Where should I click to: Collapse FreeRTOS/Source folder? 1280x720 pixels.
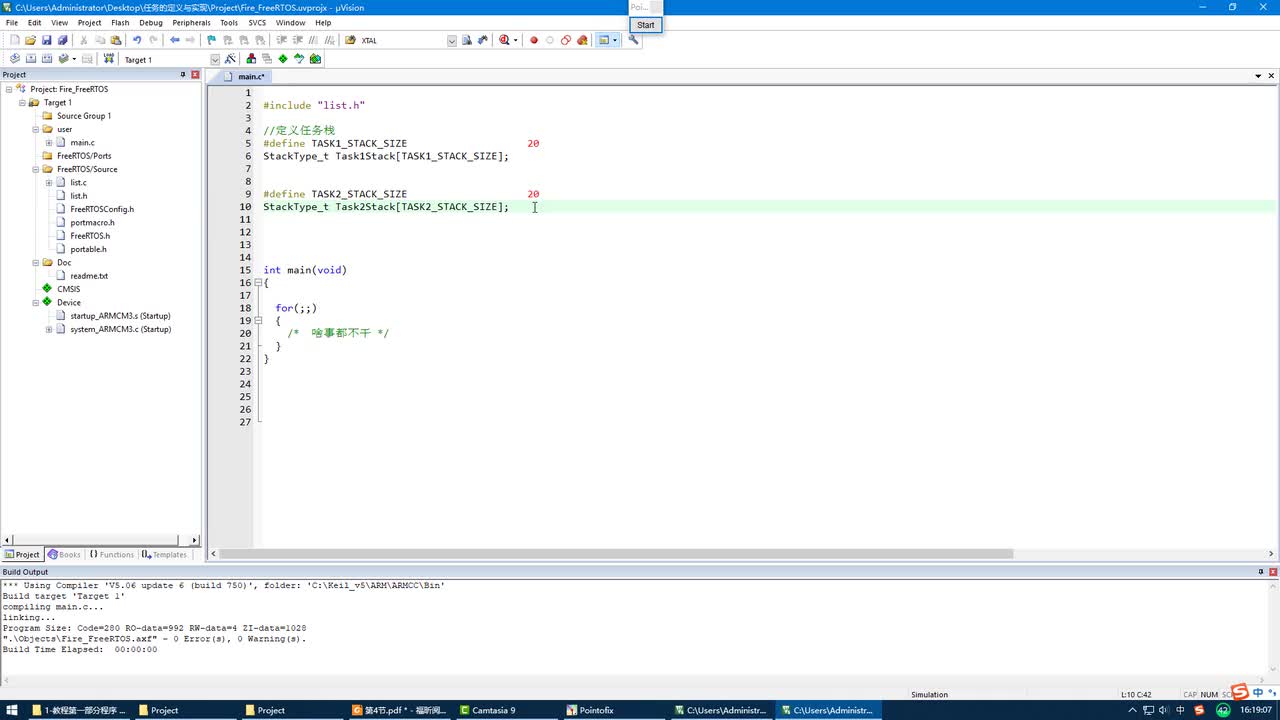pyautogui.click(x=35, y=169)
